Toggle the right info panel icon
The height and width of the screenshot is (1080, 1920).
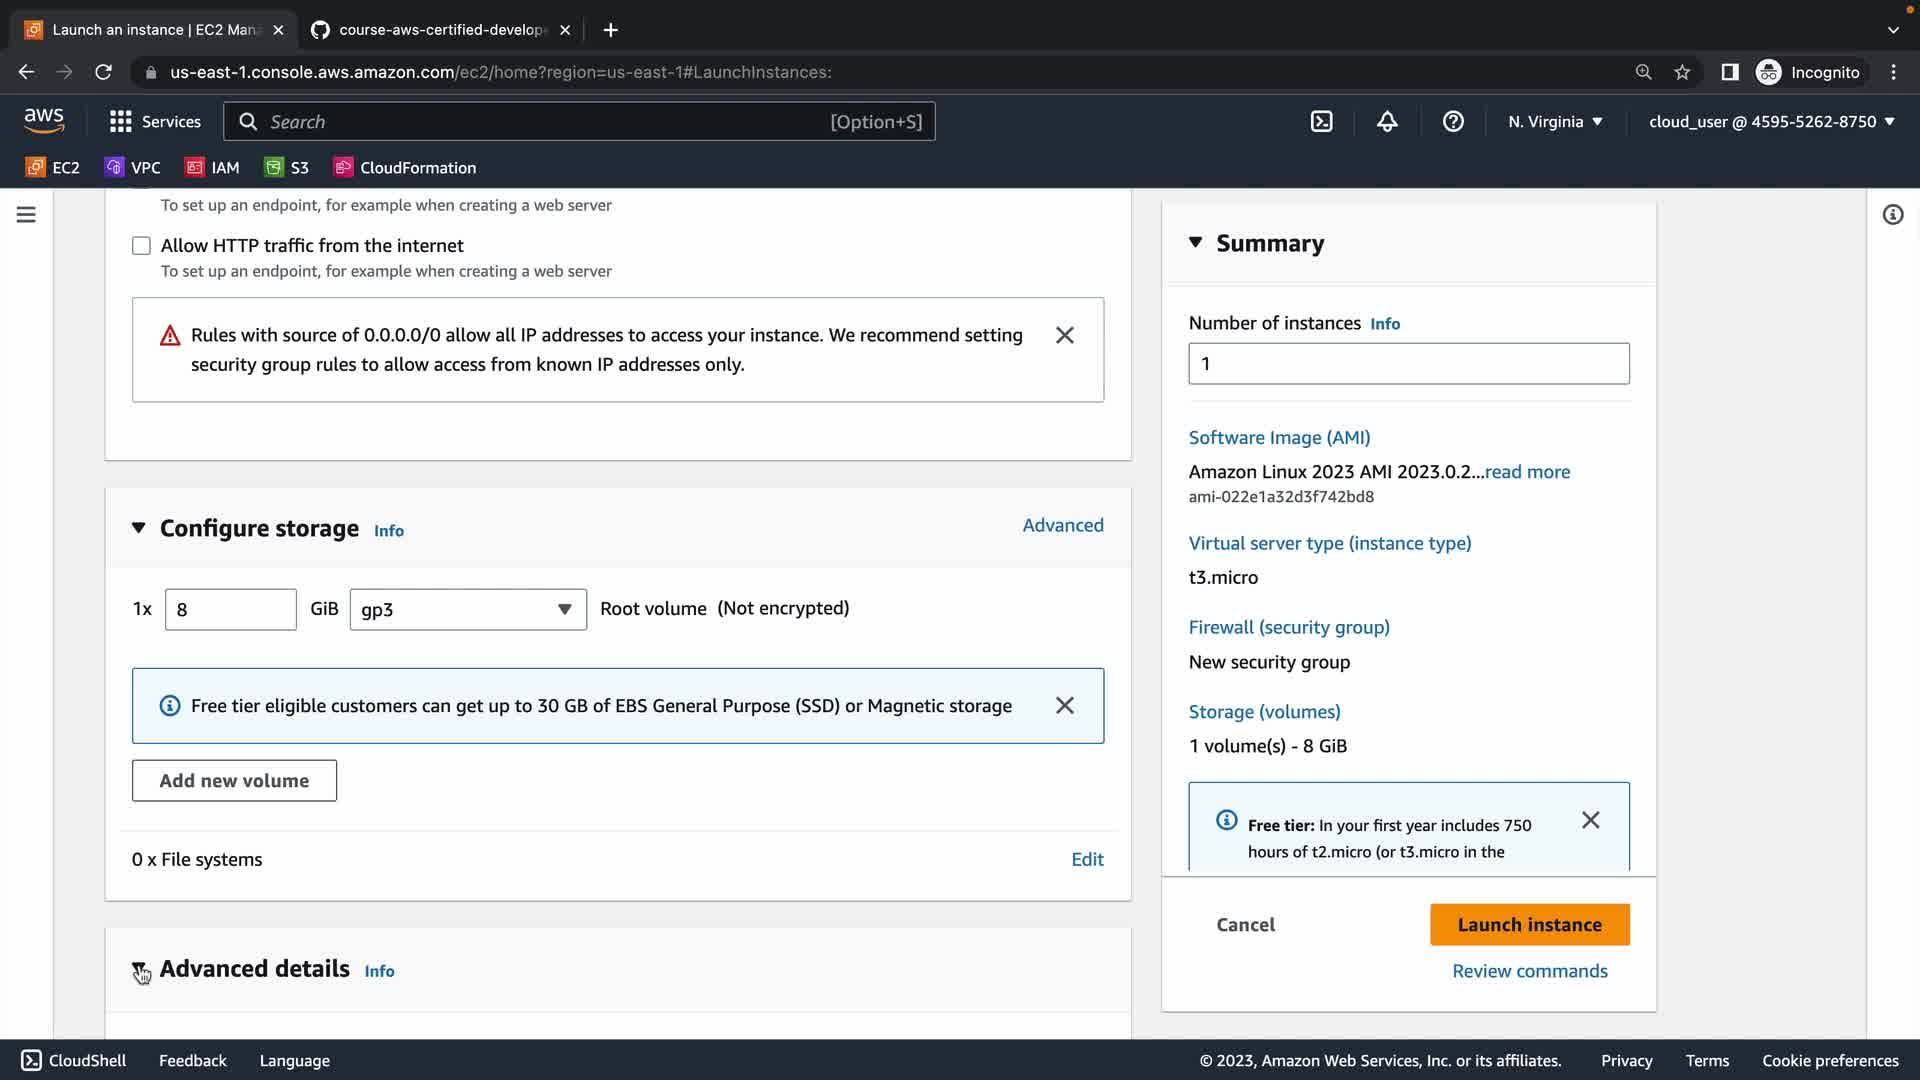[x=1892, y=215]
